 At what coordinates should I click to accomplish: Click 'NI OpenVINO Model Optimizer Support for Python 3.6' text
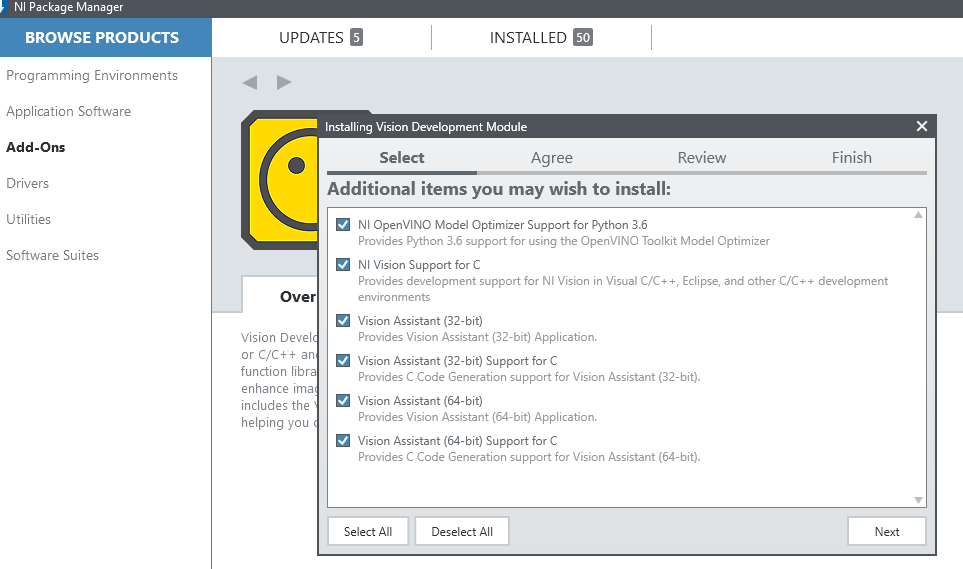(x=502, y=225)
